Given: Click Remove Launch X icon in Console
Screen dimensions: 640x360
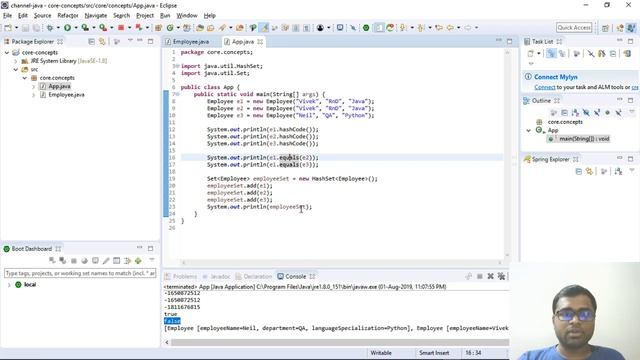Looking at the screenshot, I should [490, 276].
